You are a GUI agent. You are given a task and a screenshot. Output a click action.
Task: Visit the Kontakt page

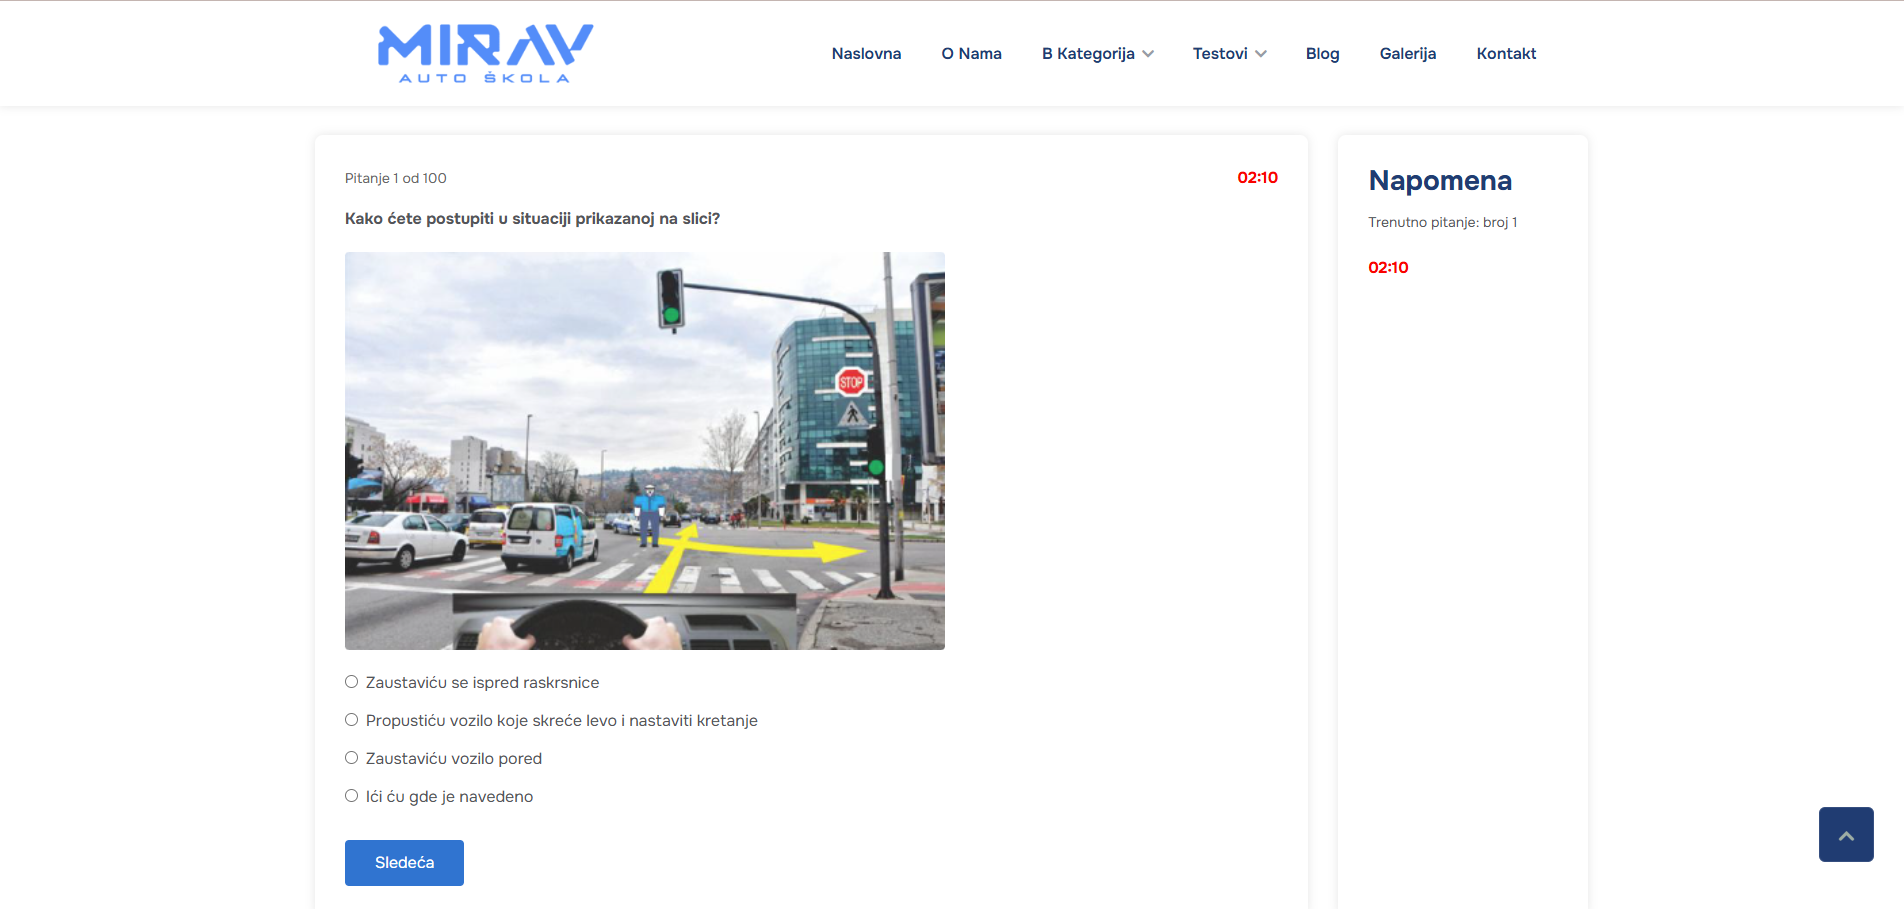1506,54
